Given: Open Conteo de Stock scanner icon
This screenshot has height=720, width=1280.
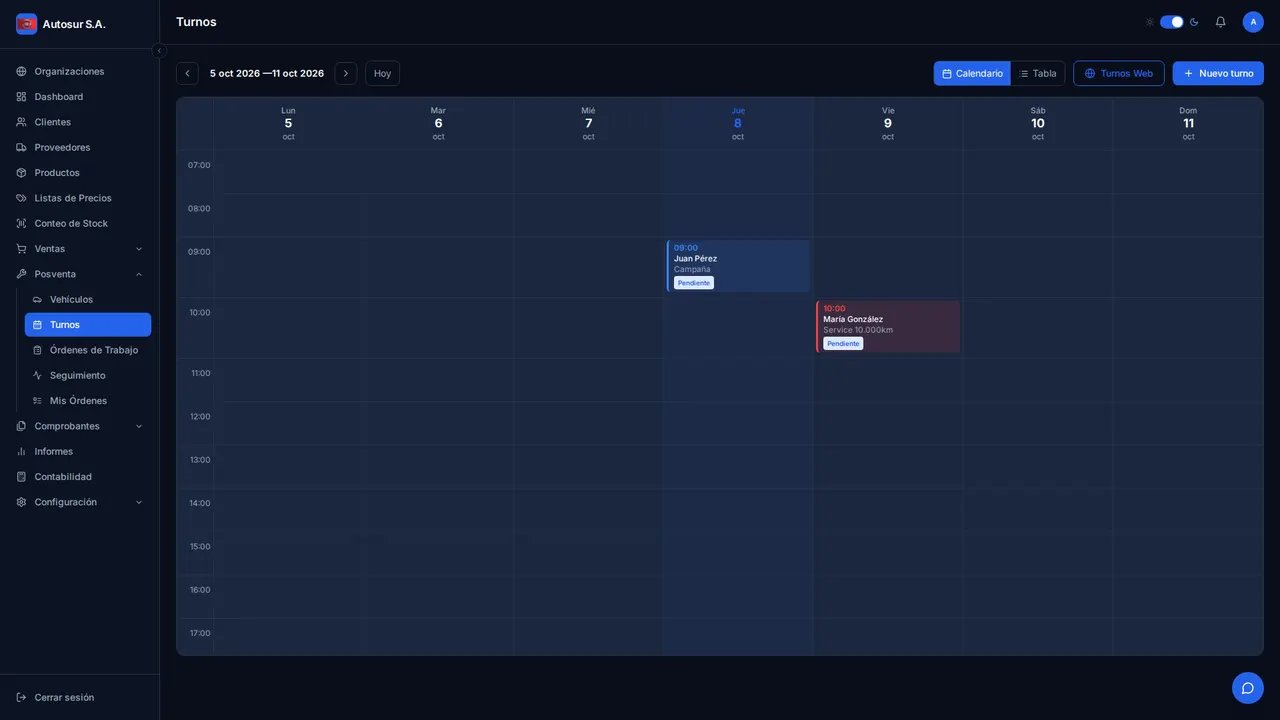Looking at the screenshot, I should click(x=21, y=223).
